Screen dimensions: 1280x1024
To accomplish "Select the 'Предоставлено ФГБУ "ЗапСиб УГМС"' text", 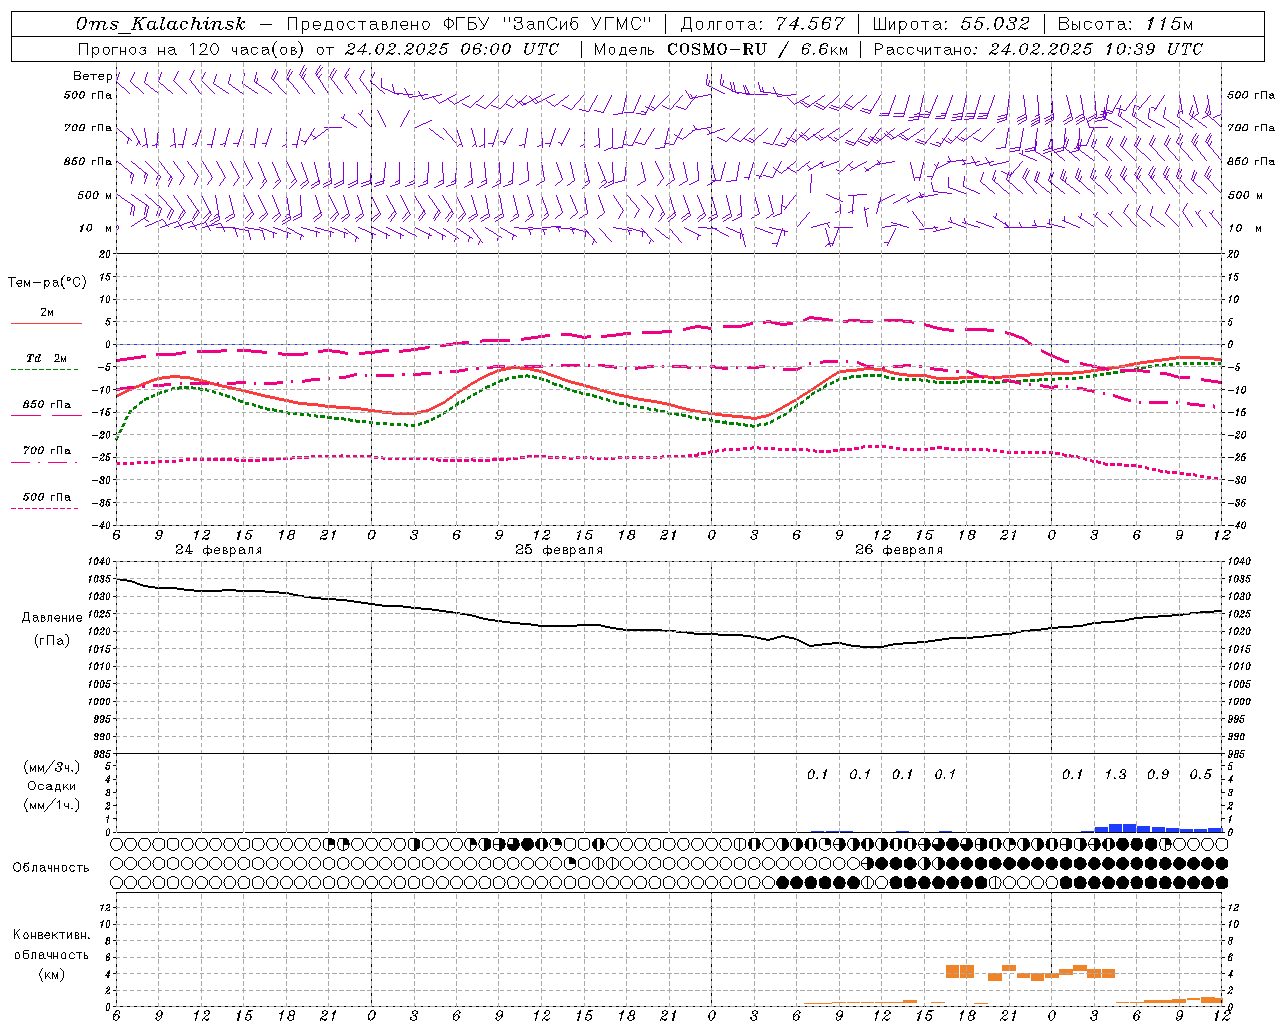I will [469, 24].
